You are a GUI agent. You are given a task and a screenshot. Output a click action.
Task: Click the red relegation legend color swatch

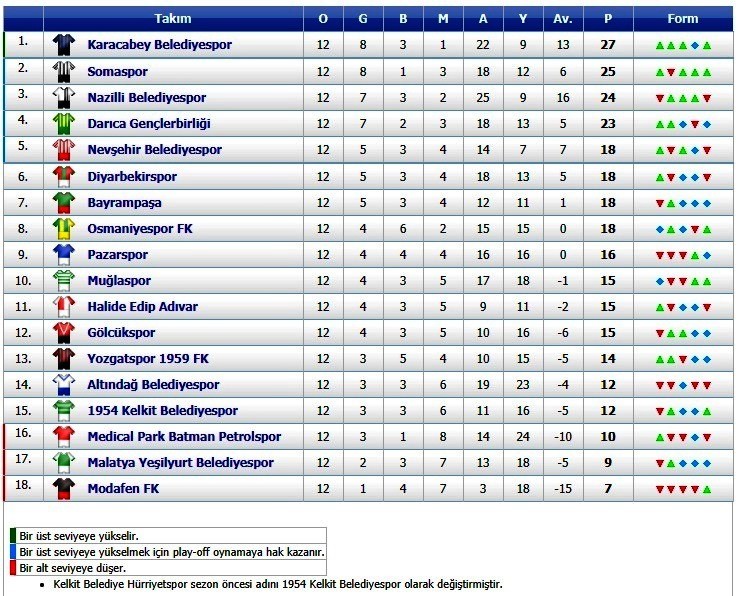pyautogui.click(x=13, y=568)
